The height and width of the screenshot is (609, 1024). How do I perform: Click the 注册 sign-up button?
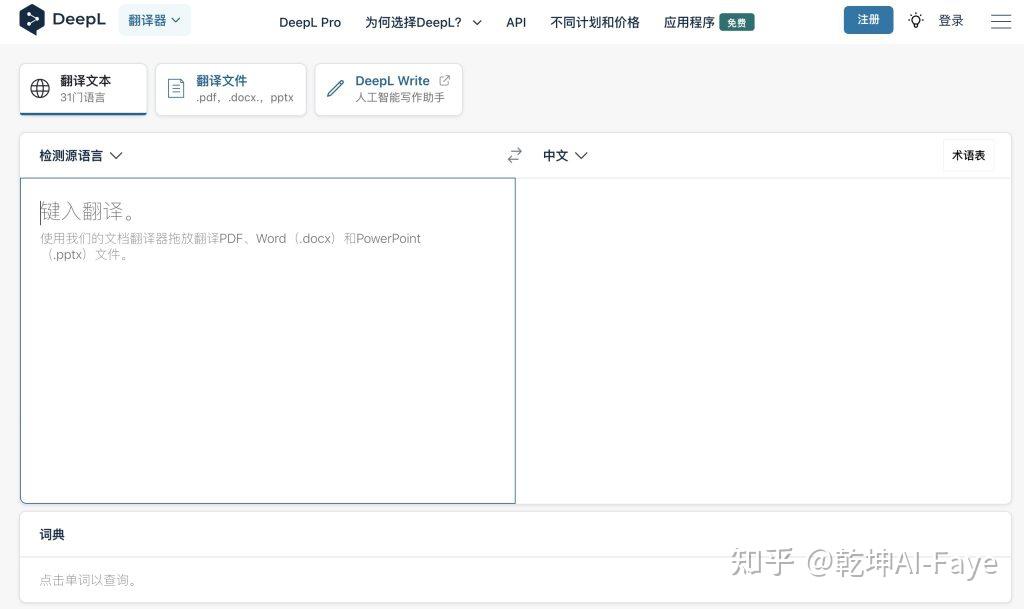(868, 20)
